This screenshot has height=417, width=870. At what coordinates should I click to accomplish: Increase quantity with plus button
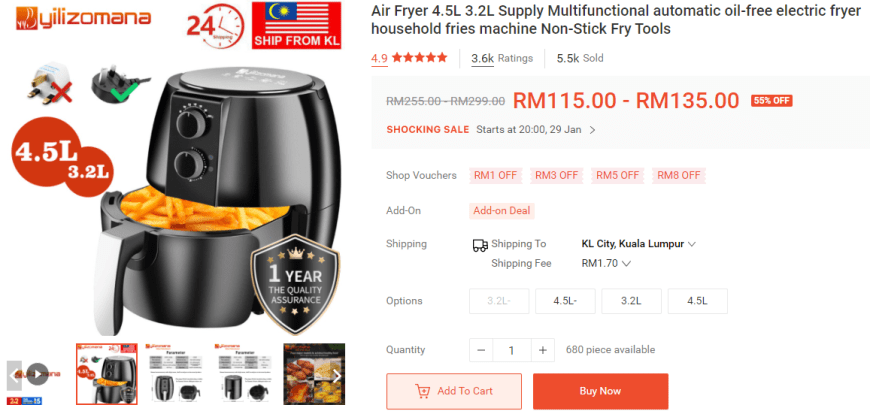(x=543, y=350)
